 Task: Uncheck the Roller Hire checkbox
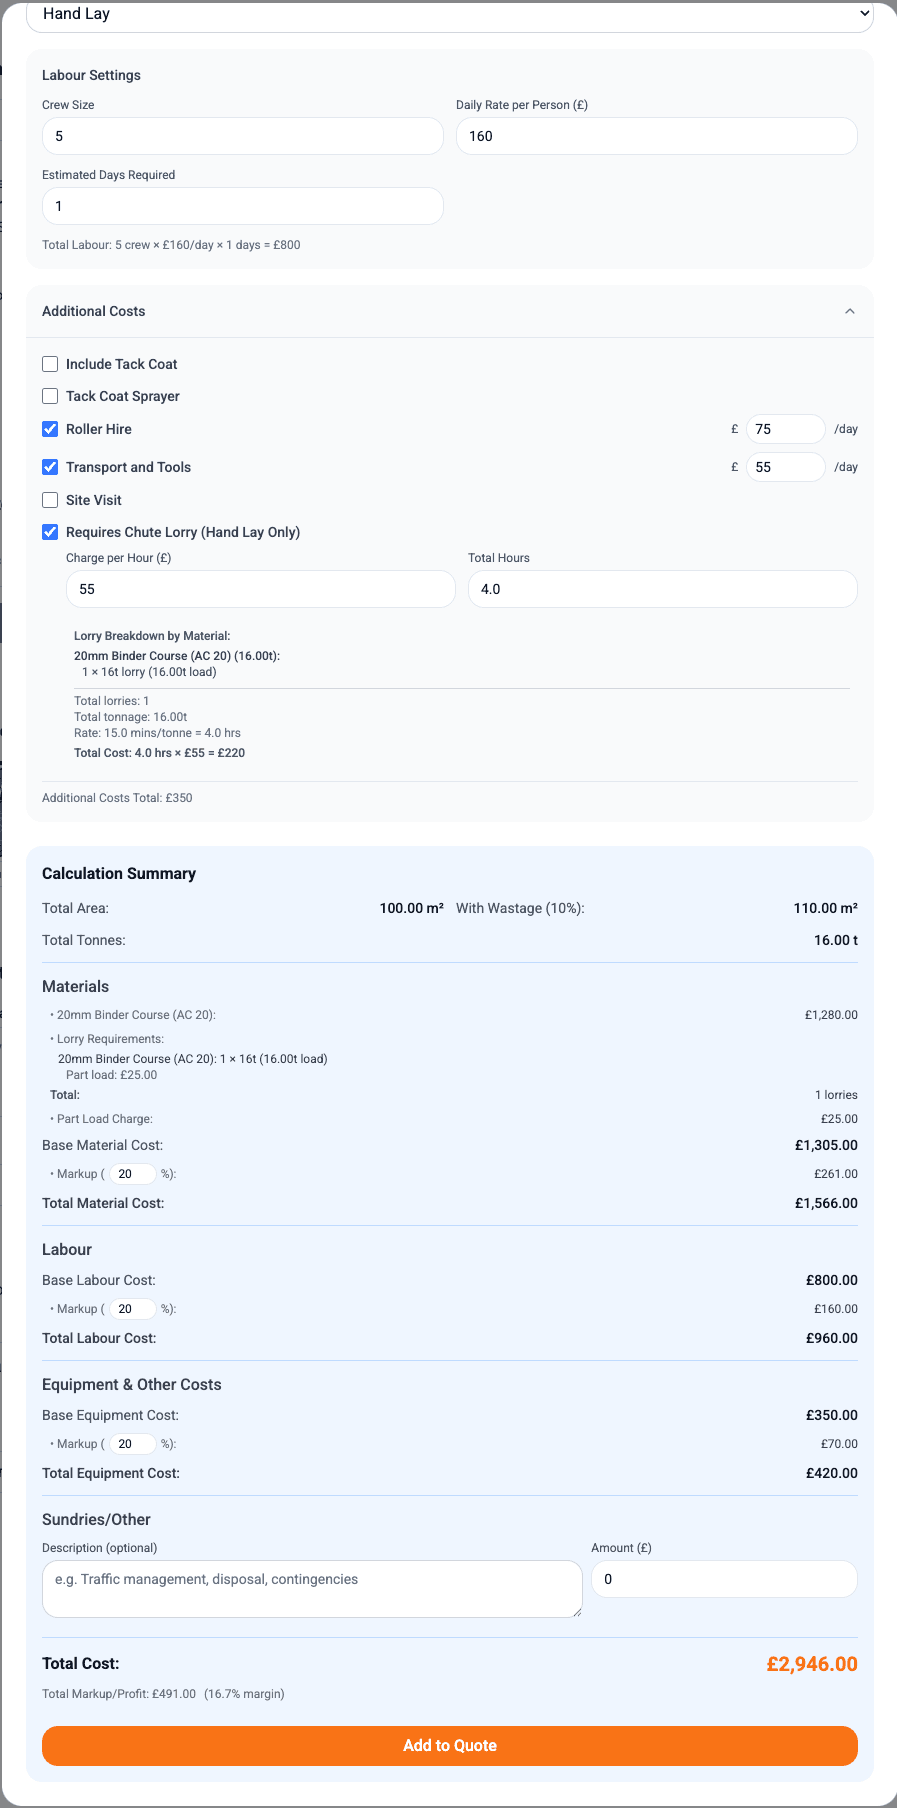point(50,429)
